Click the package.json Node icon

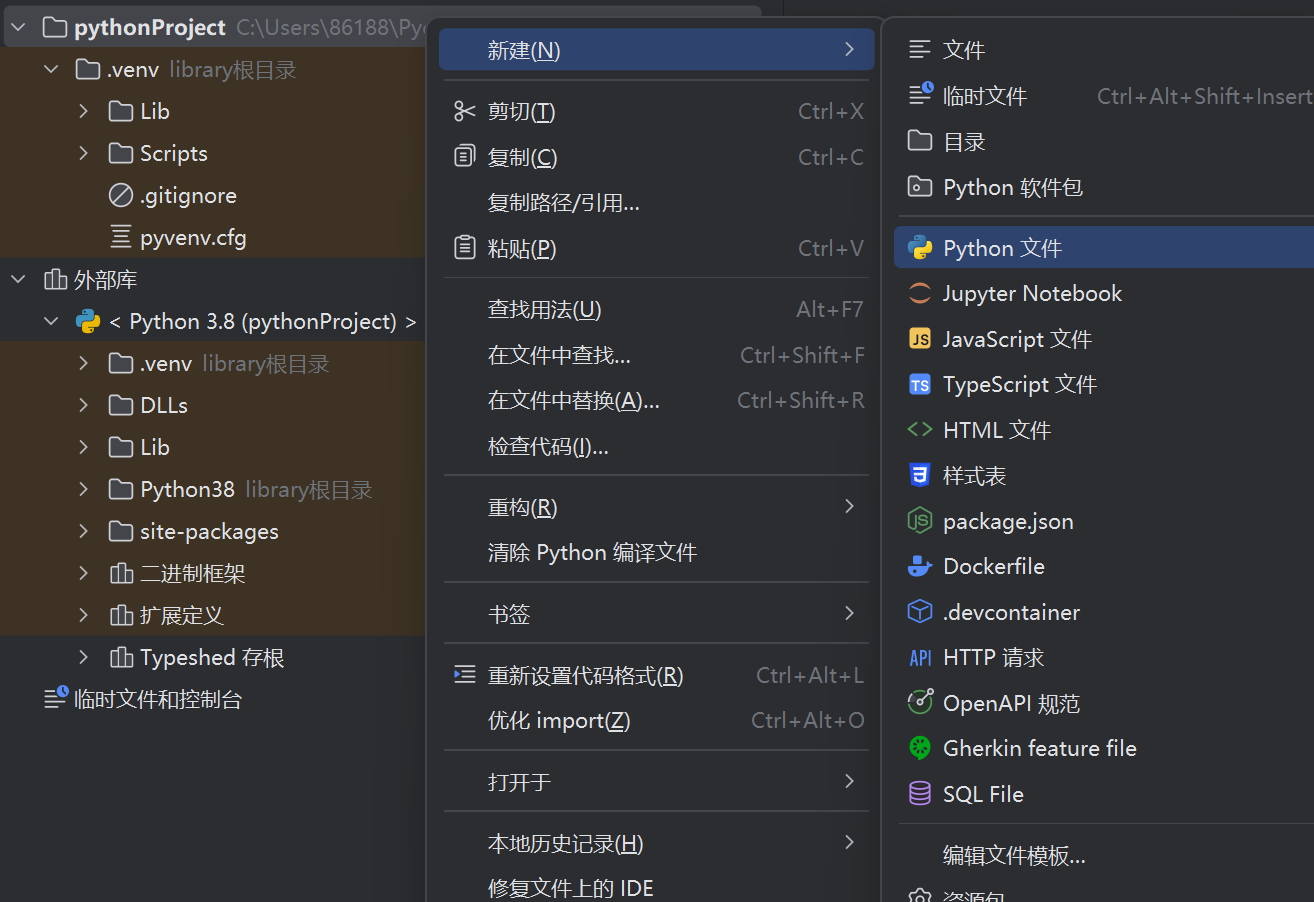920,521
